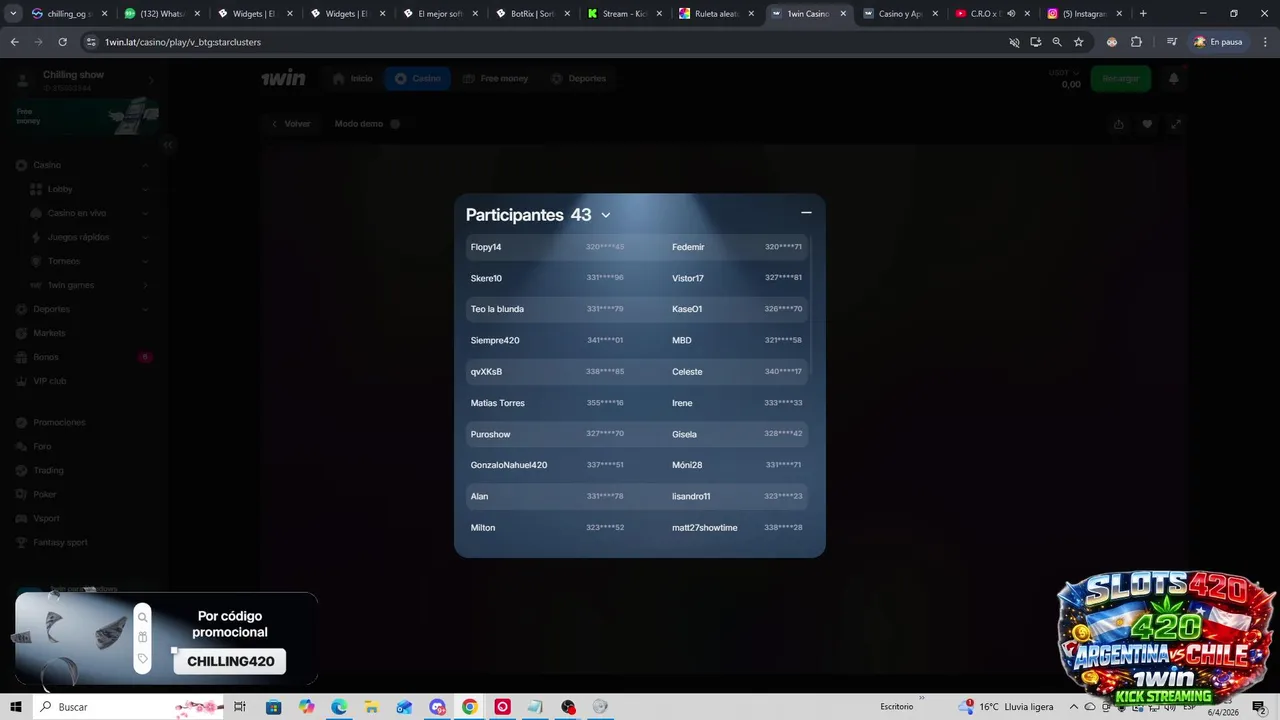Bookmark this page with the star icon
Screen dimensions: 1280x720
[1079, 42]
